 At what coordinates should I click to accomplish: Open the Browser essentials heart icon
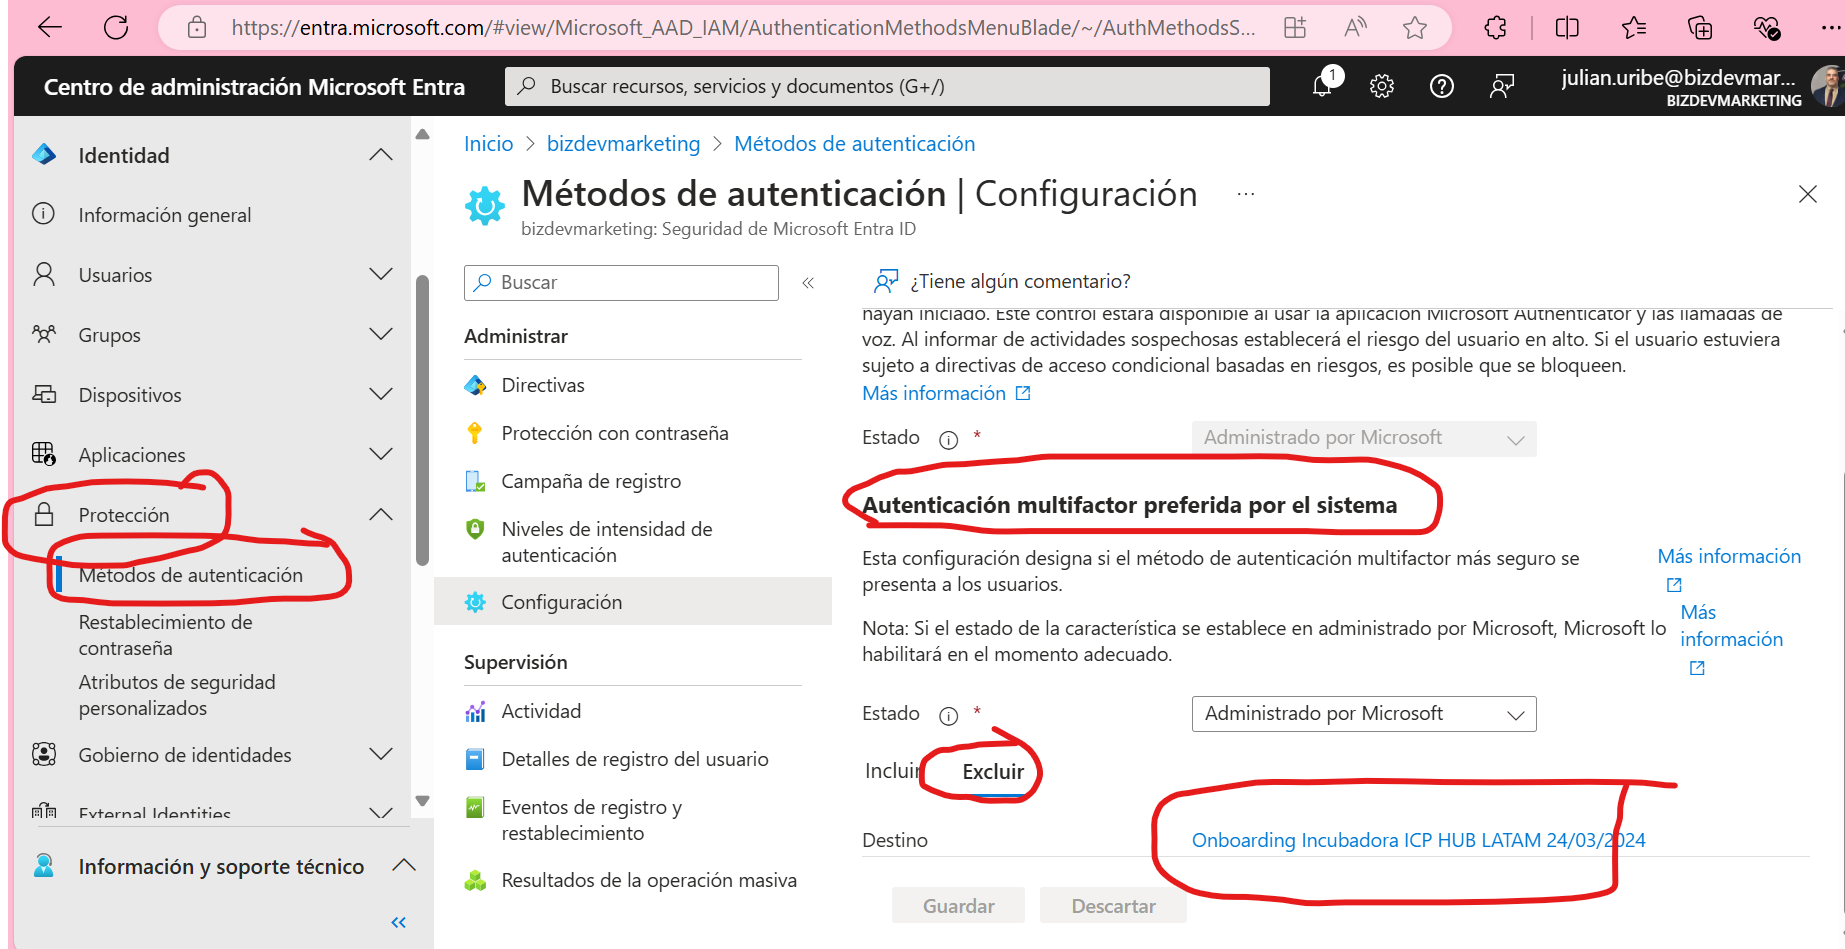point(1767,28)
